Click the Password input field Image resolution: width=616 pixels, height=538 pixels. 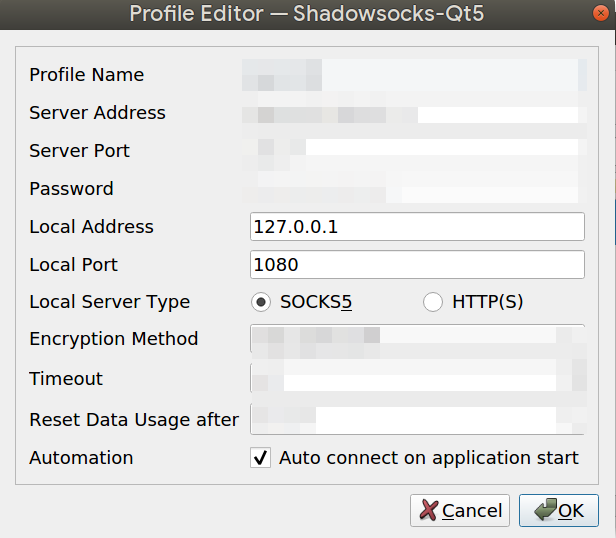click(x=417, y=189)
